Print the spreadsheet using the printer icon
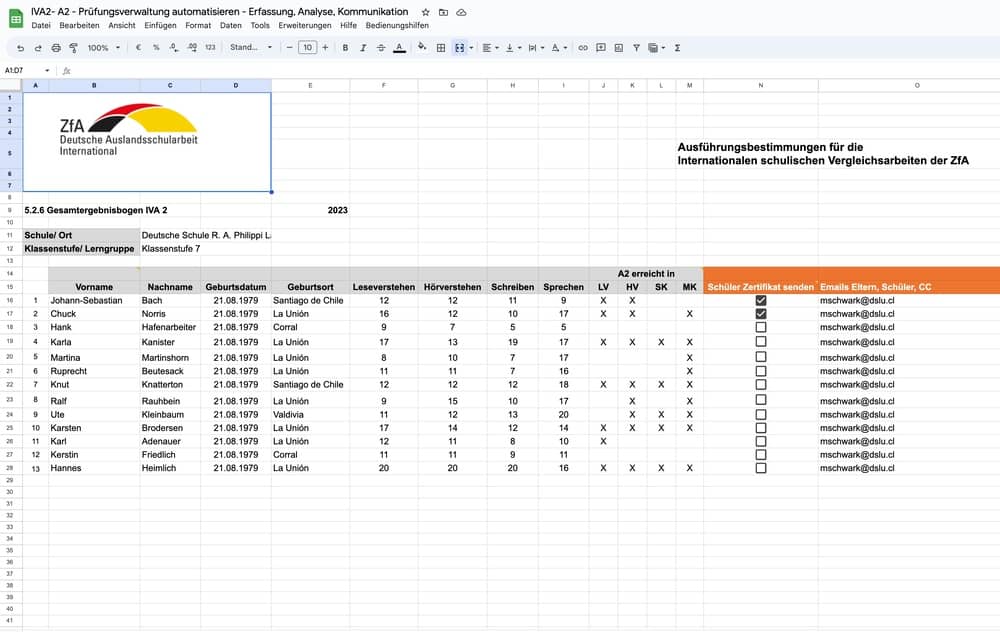The height and width of the screenshot is (632, 1000). pyautogui.click(x=55, y=47)
